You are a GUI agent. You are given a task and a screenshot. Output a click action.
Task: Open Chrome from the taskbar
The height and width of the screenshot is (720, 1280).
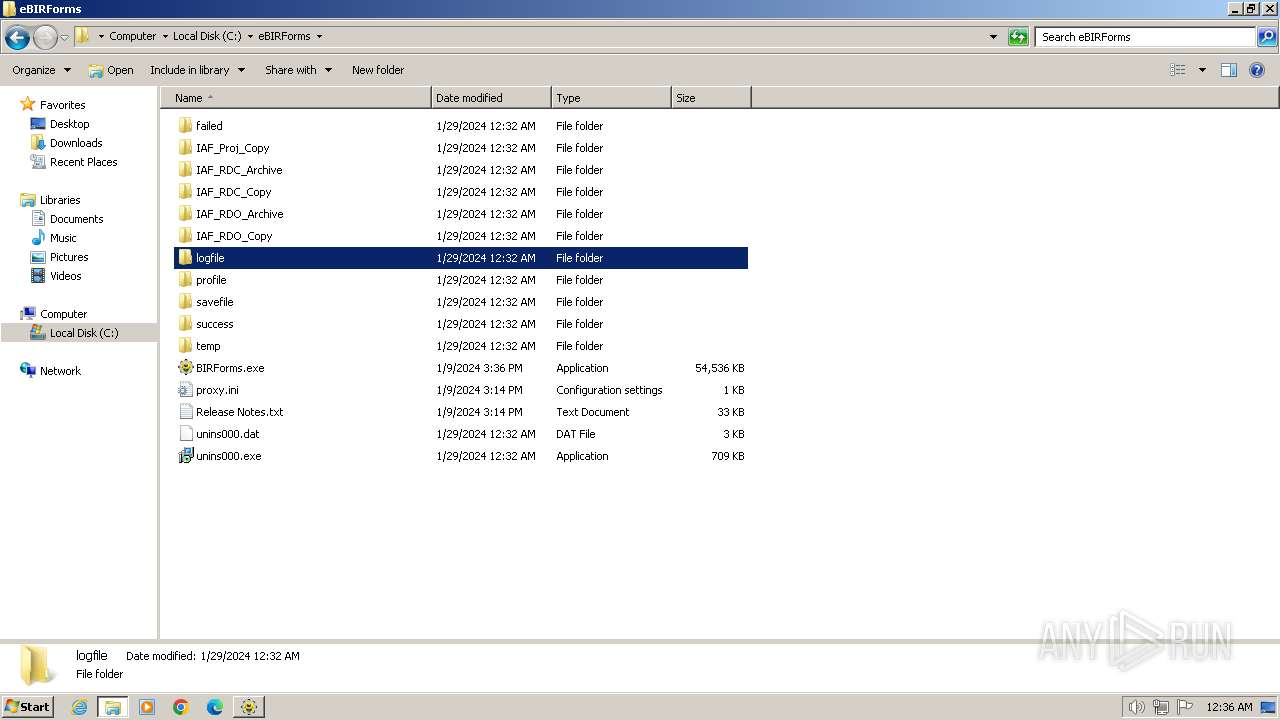pyautogui.click(x=181, y=707)
